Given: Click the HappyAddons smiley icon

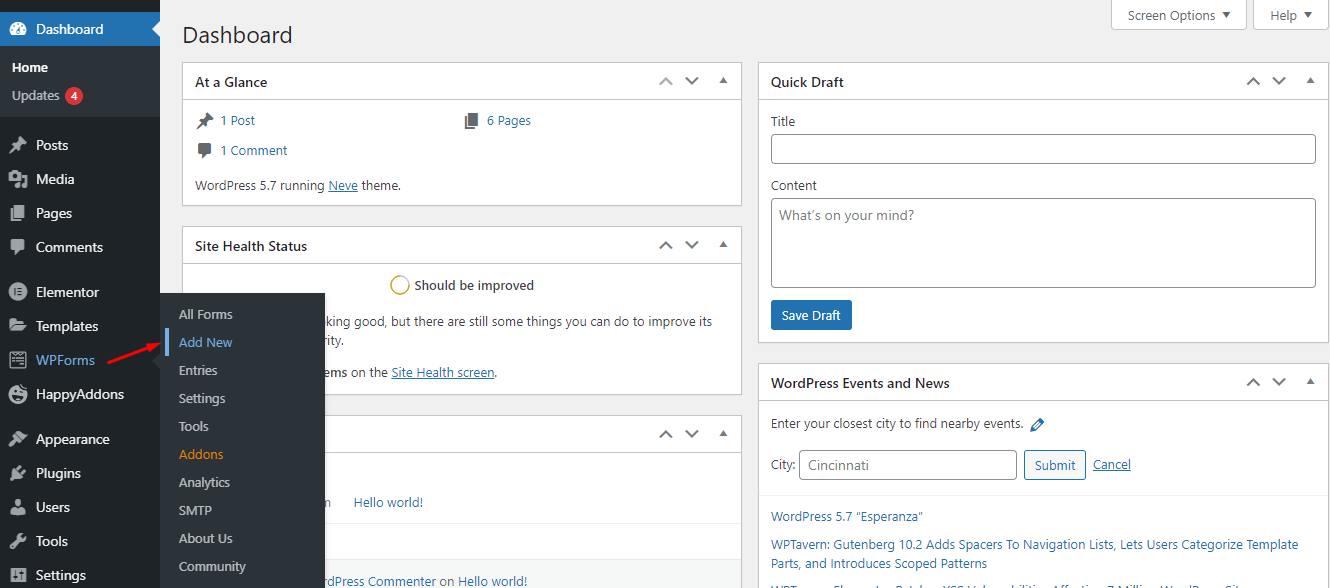Looking at the screenshot, I should 18,394.
